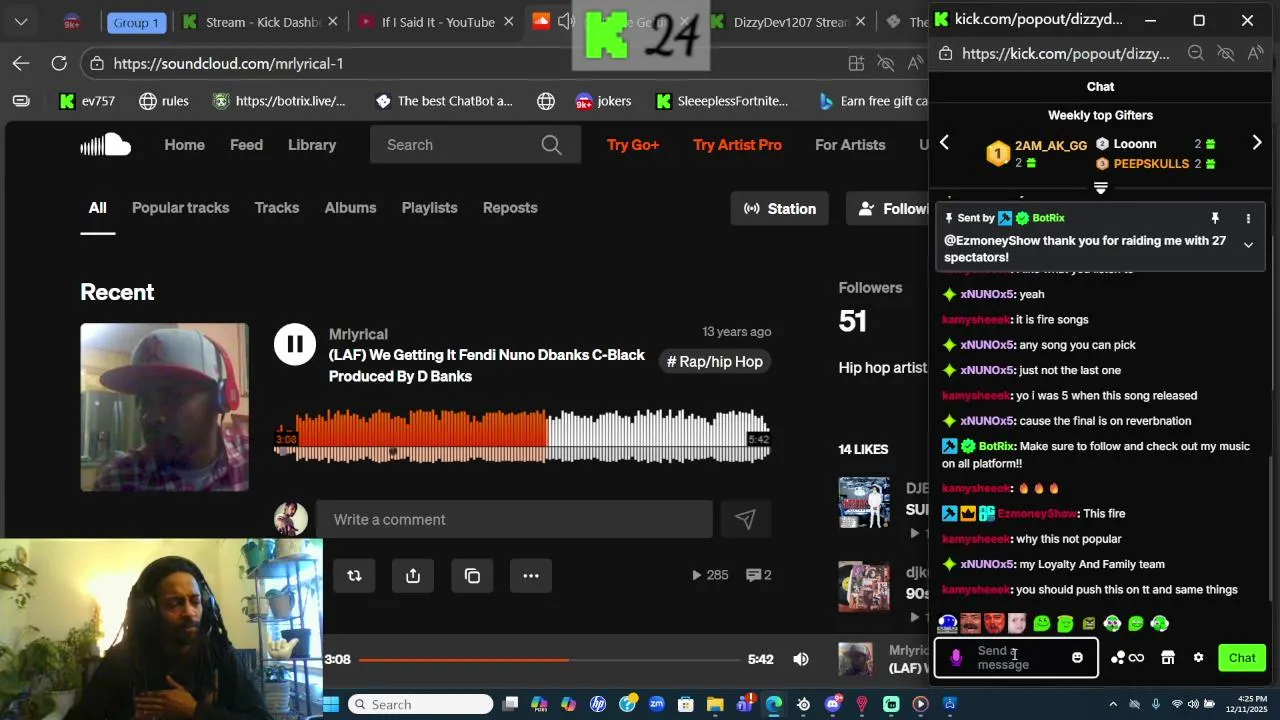Screen dimensions: 1280x720
Task: Open Discord from the taskbar
Action: point(833,704)
